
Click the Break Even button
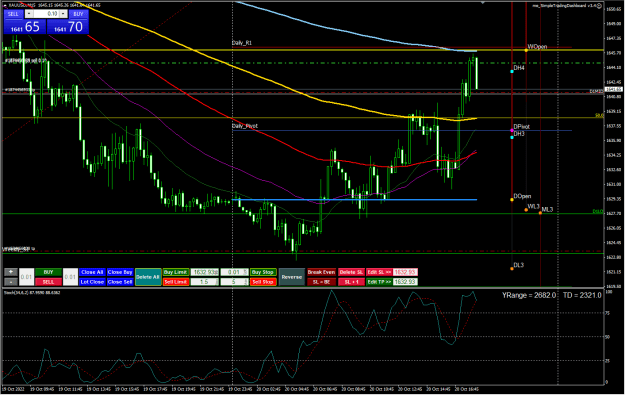click(321, 272)
